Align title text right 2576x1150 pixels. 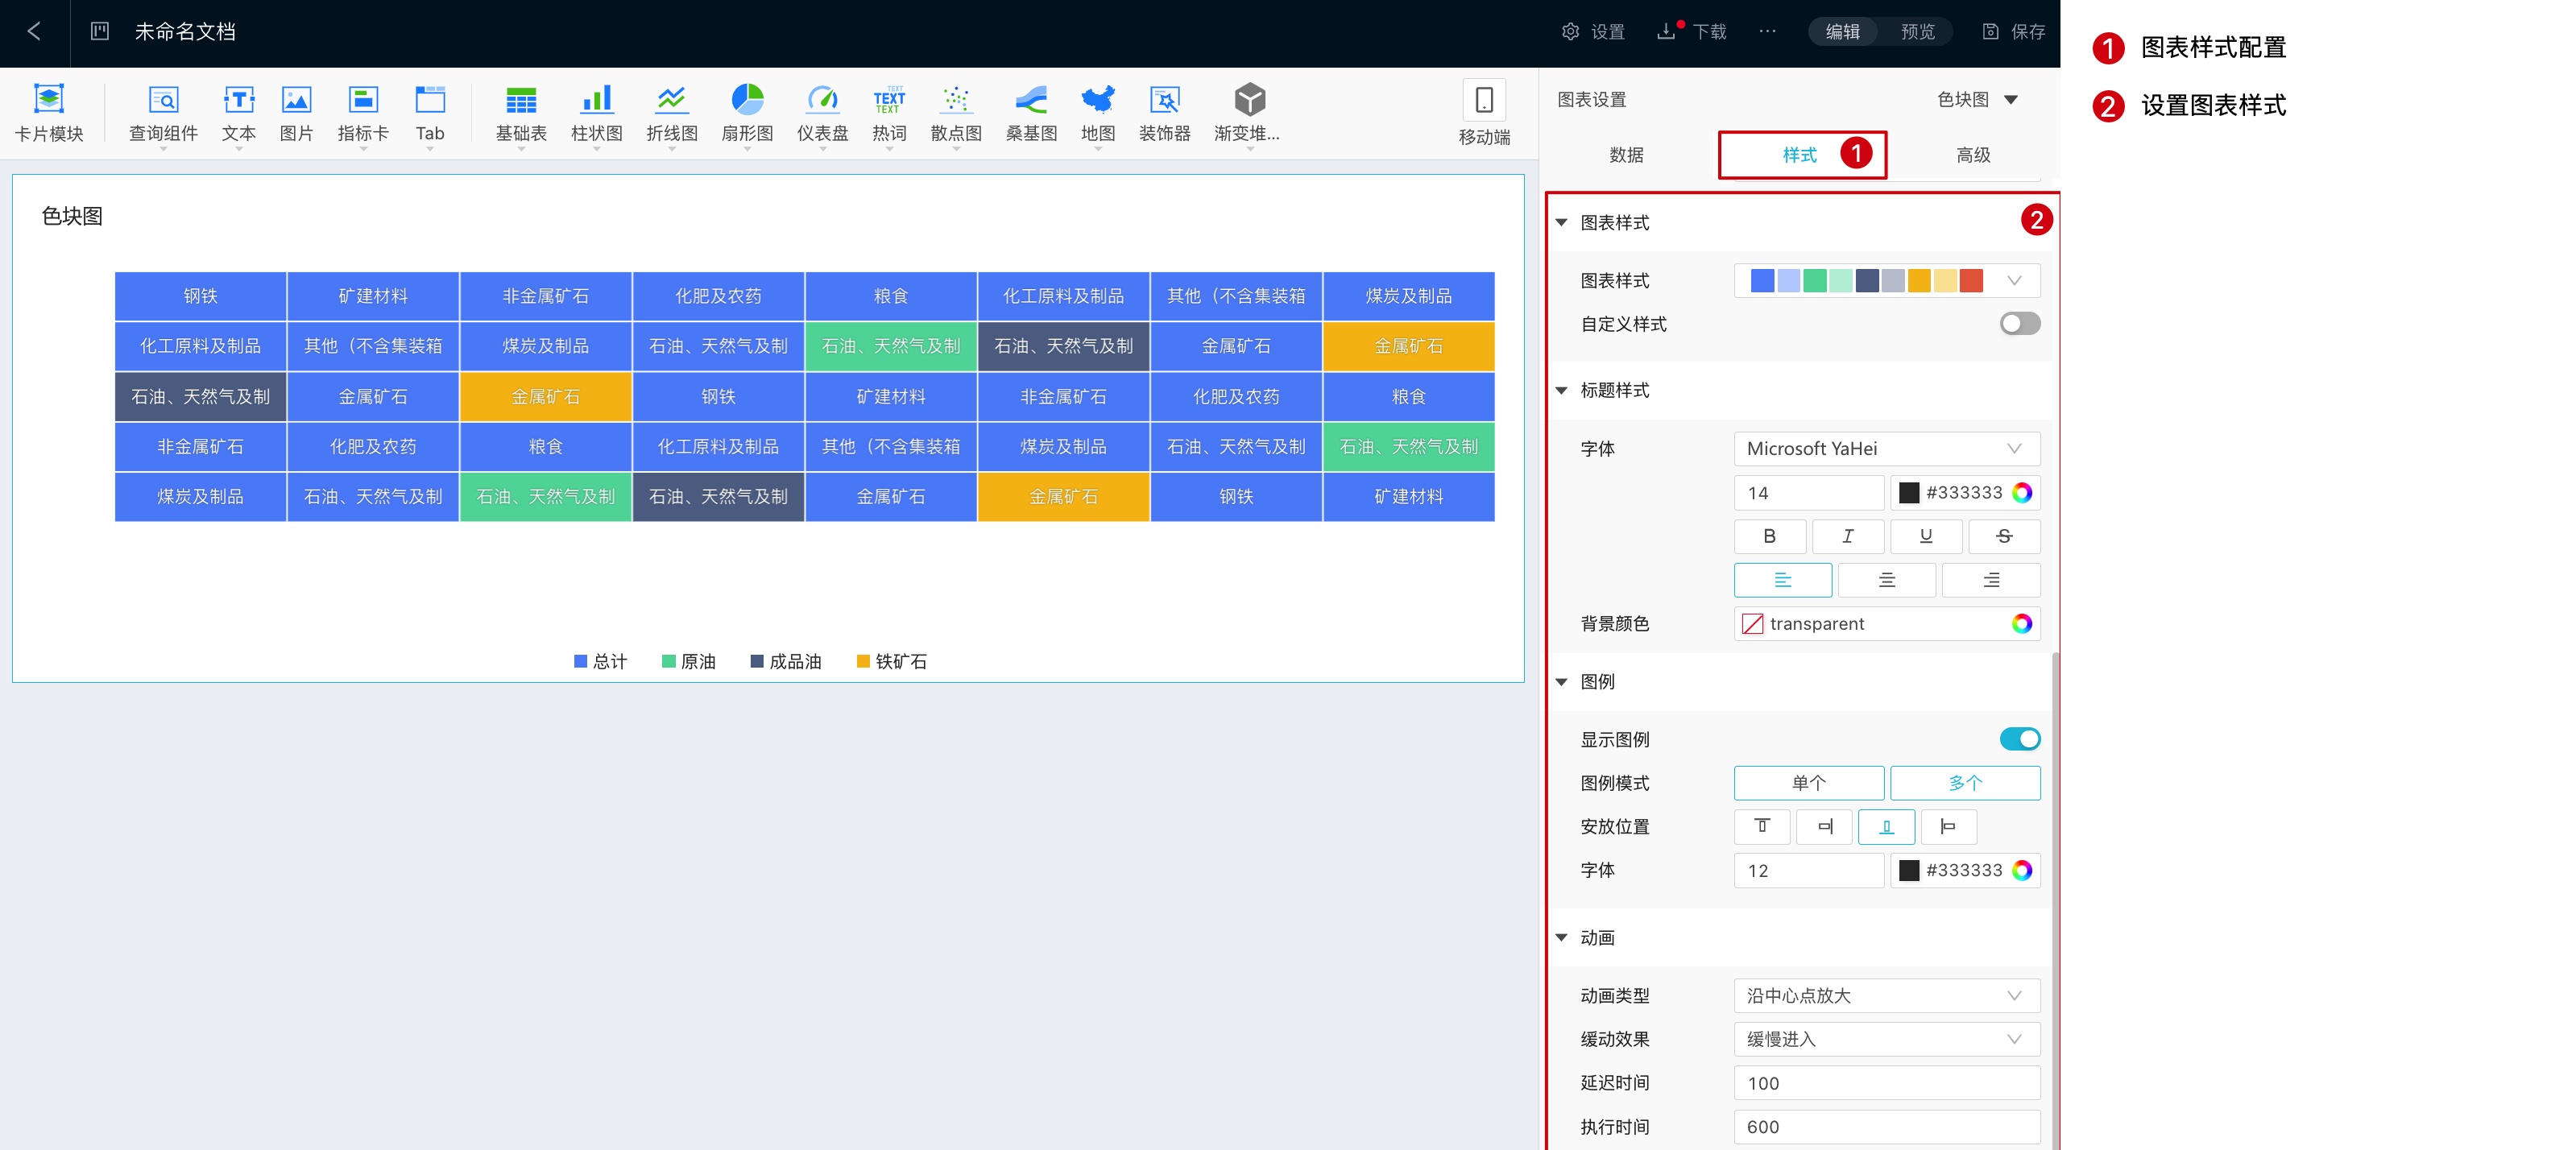pyautogui.click(x=1991, y=580)
